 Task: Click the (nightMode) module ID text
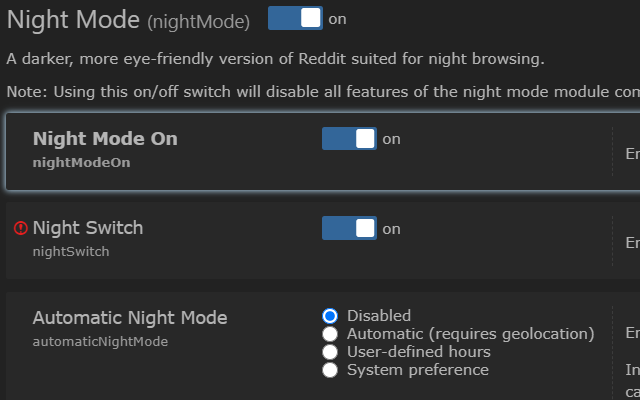(x=199, y=21)
